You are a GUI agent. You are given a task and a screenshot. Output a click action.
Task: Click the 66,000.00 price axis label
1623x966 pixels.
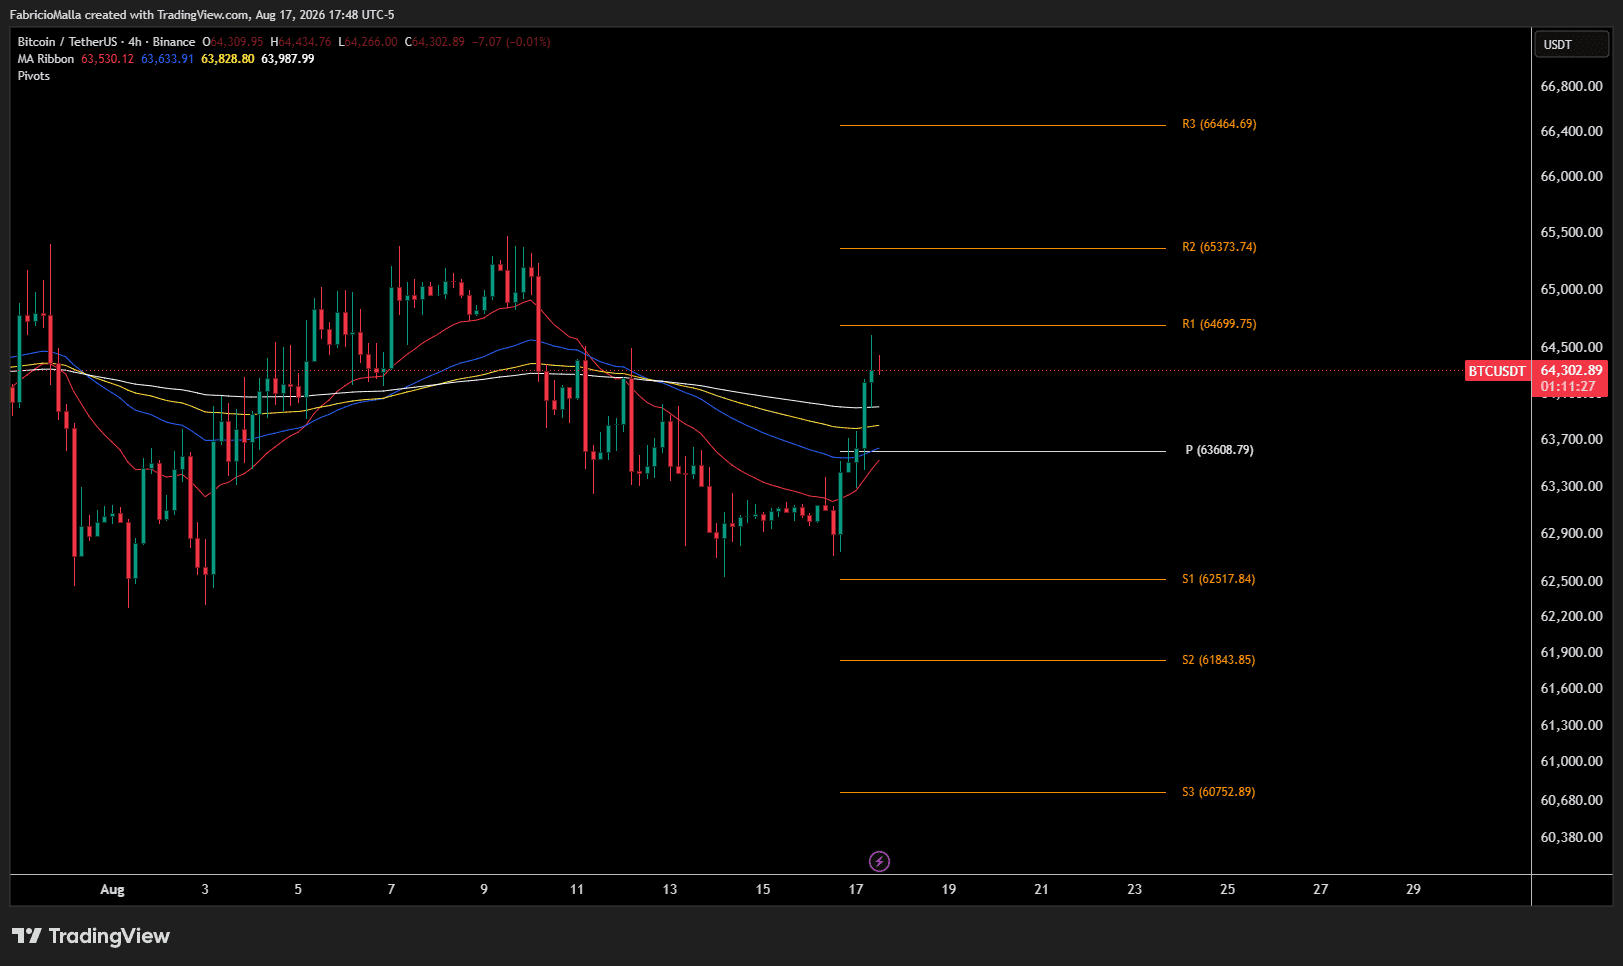(1572, 176)
